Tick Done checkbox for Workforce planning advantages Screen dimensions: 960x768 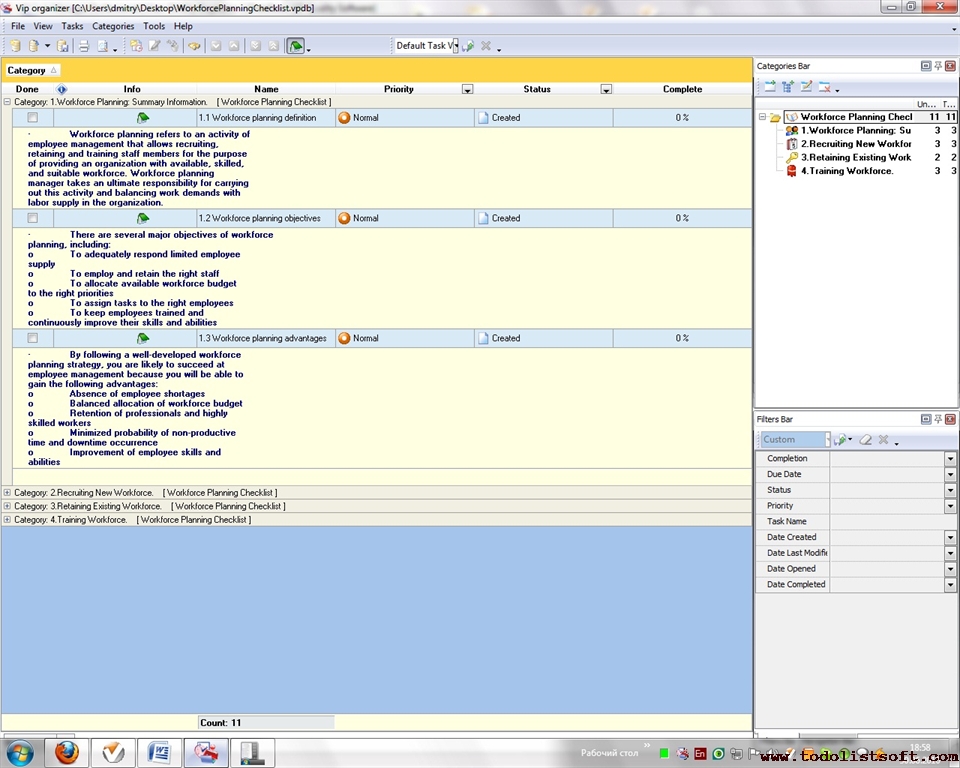click(33, 338)
